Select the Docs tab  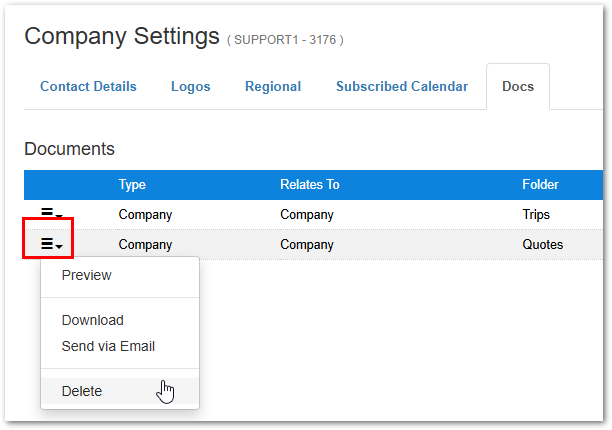pyautogui.click(x=518, y=86)
